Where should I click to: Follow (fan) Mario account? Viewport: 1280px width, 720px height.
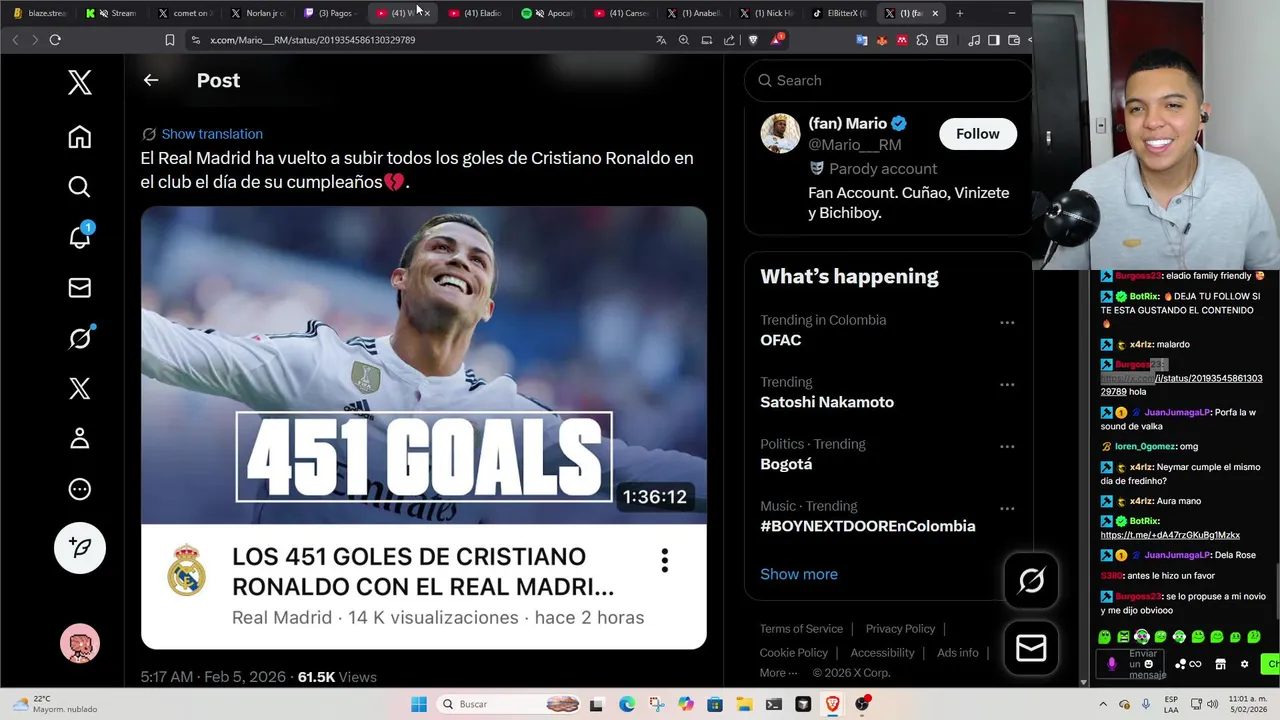tap(977, 134)
